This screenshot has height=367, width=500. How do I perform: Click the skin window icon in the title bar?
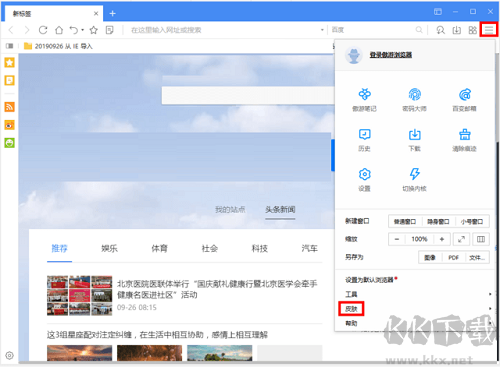(x=438, y=12)
